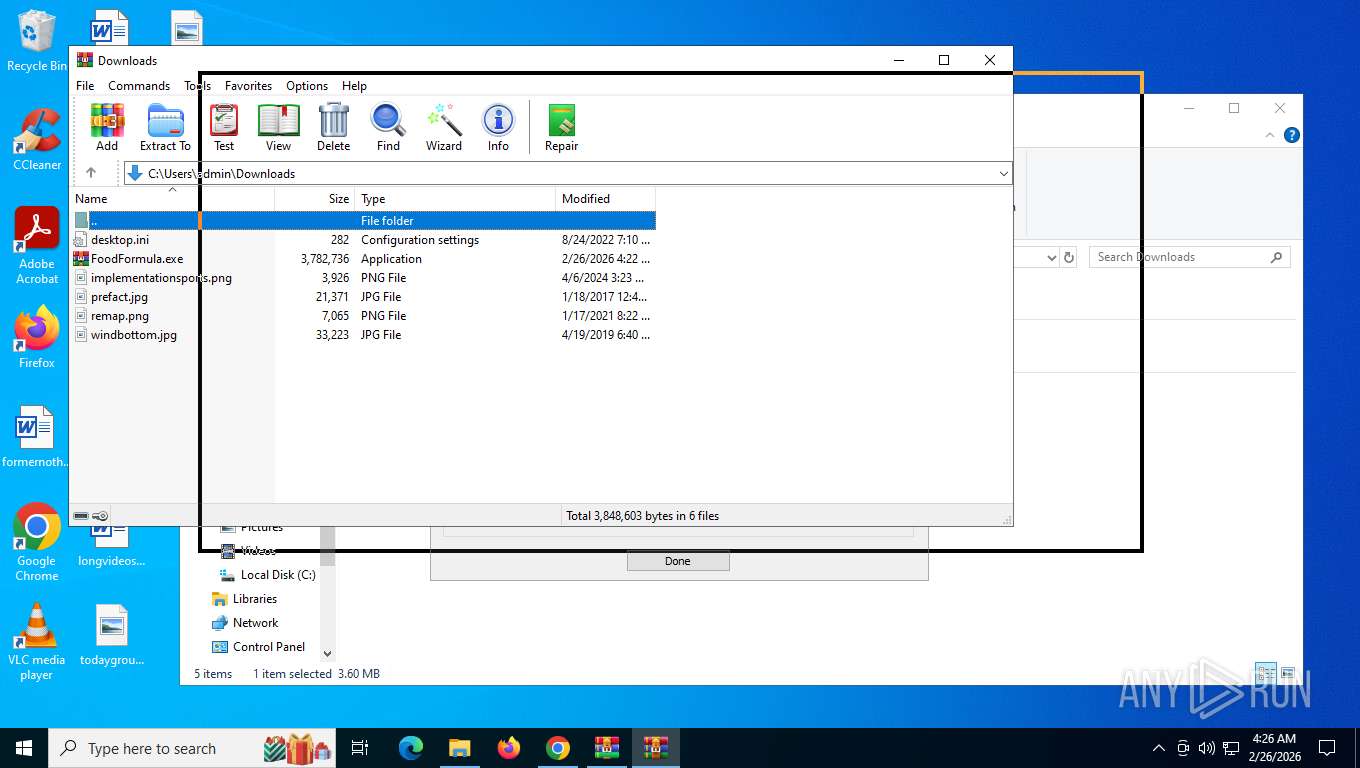Open File Explorer help icon

pos(1292,135)
